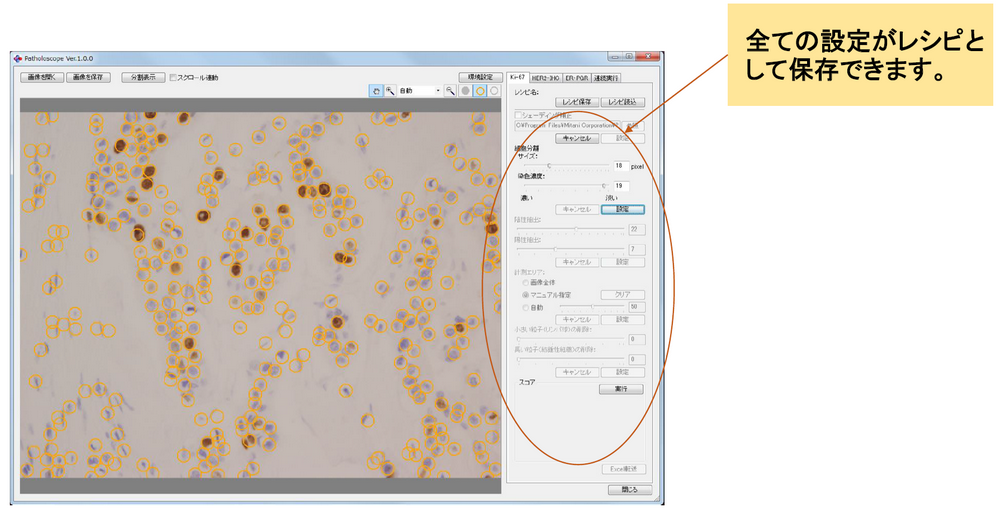Click キャンセル below the 染色濃度 slider
Image resolution: width=1004 pixels, height=512 pixels.
pyautogui.click(x=577, y=209)
